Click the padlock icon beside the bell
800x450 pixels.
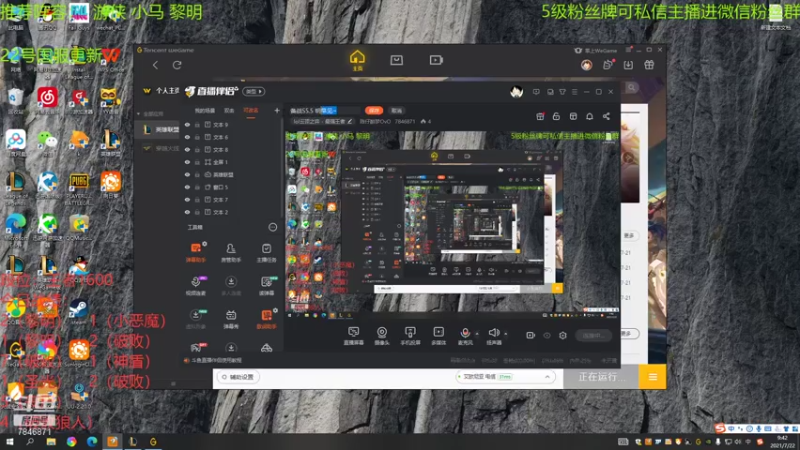556,116
